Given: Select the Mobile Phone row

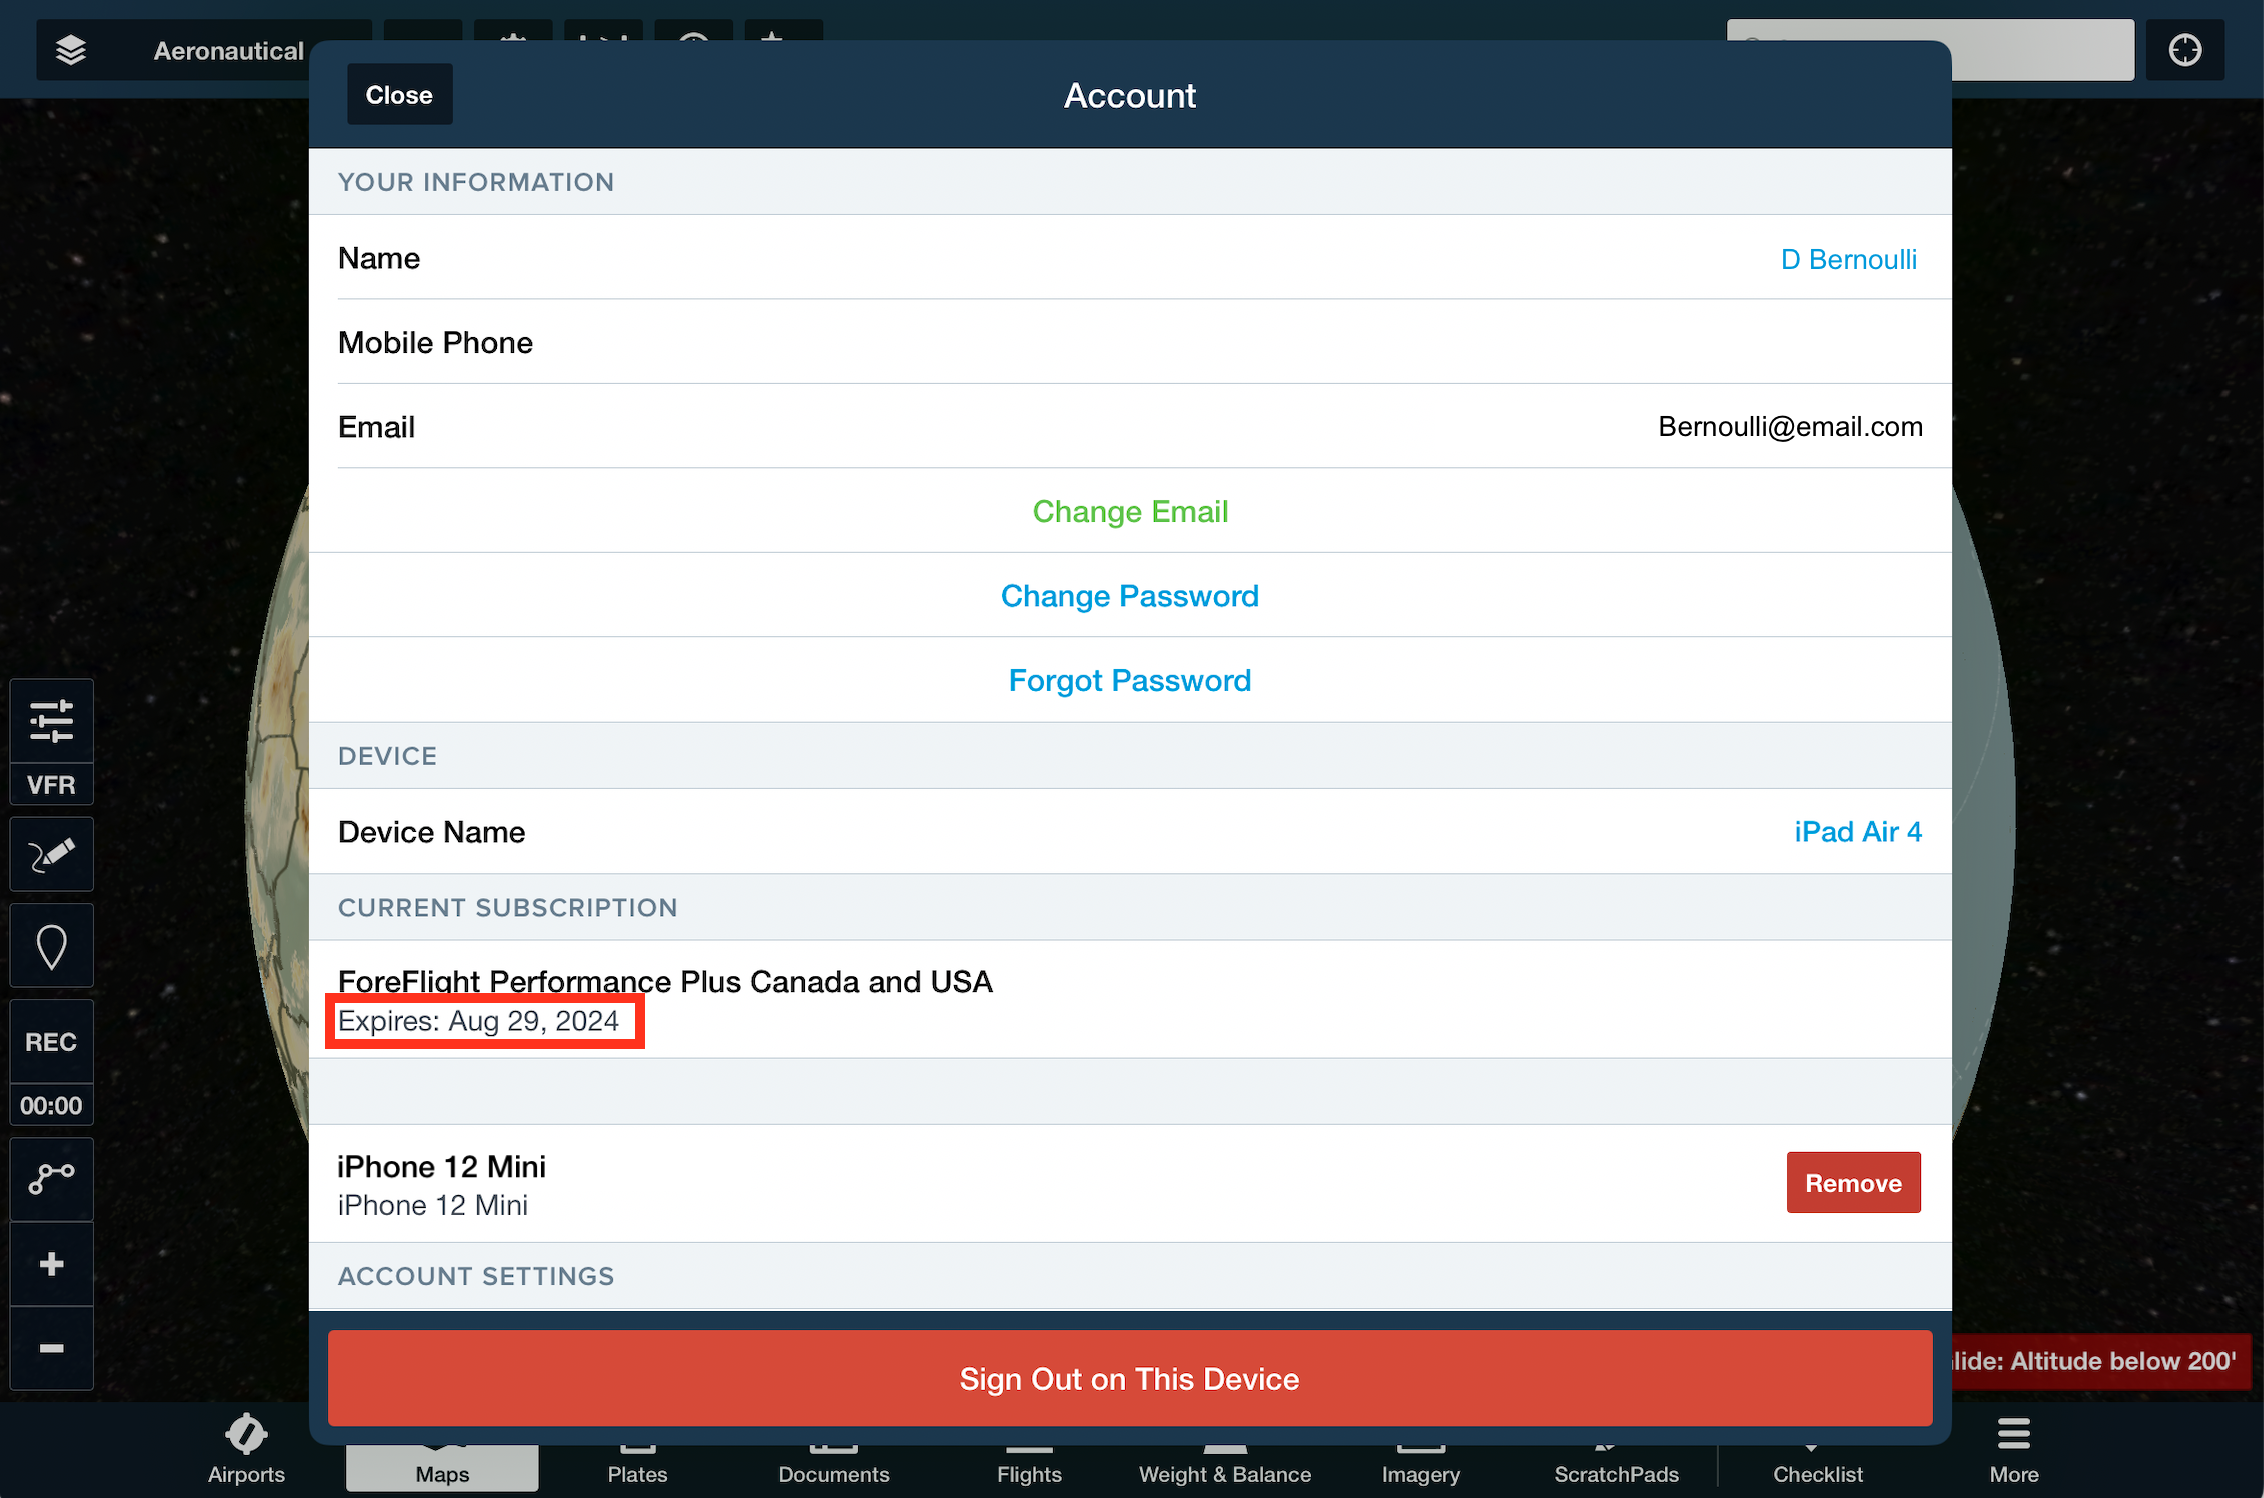Looking at the screenshot, I should click(1130, 342).
